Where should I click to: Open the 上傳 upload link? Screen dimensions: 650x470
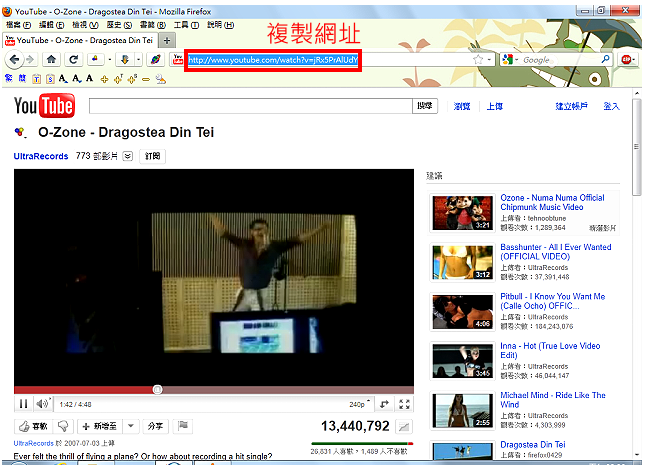(x=495, y=107)
